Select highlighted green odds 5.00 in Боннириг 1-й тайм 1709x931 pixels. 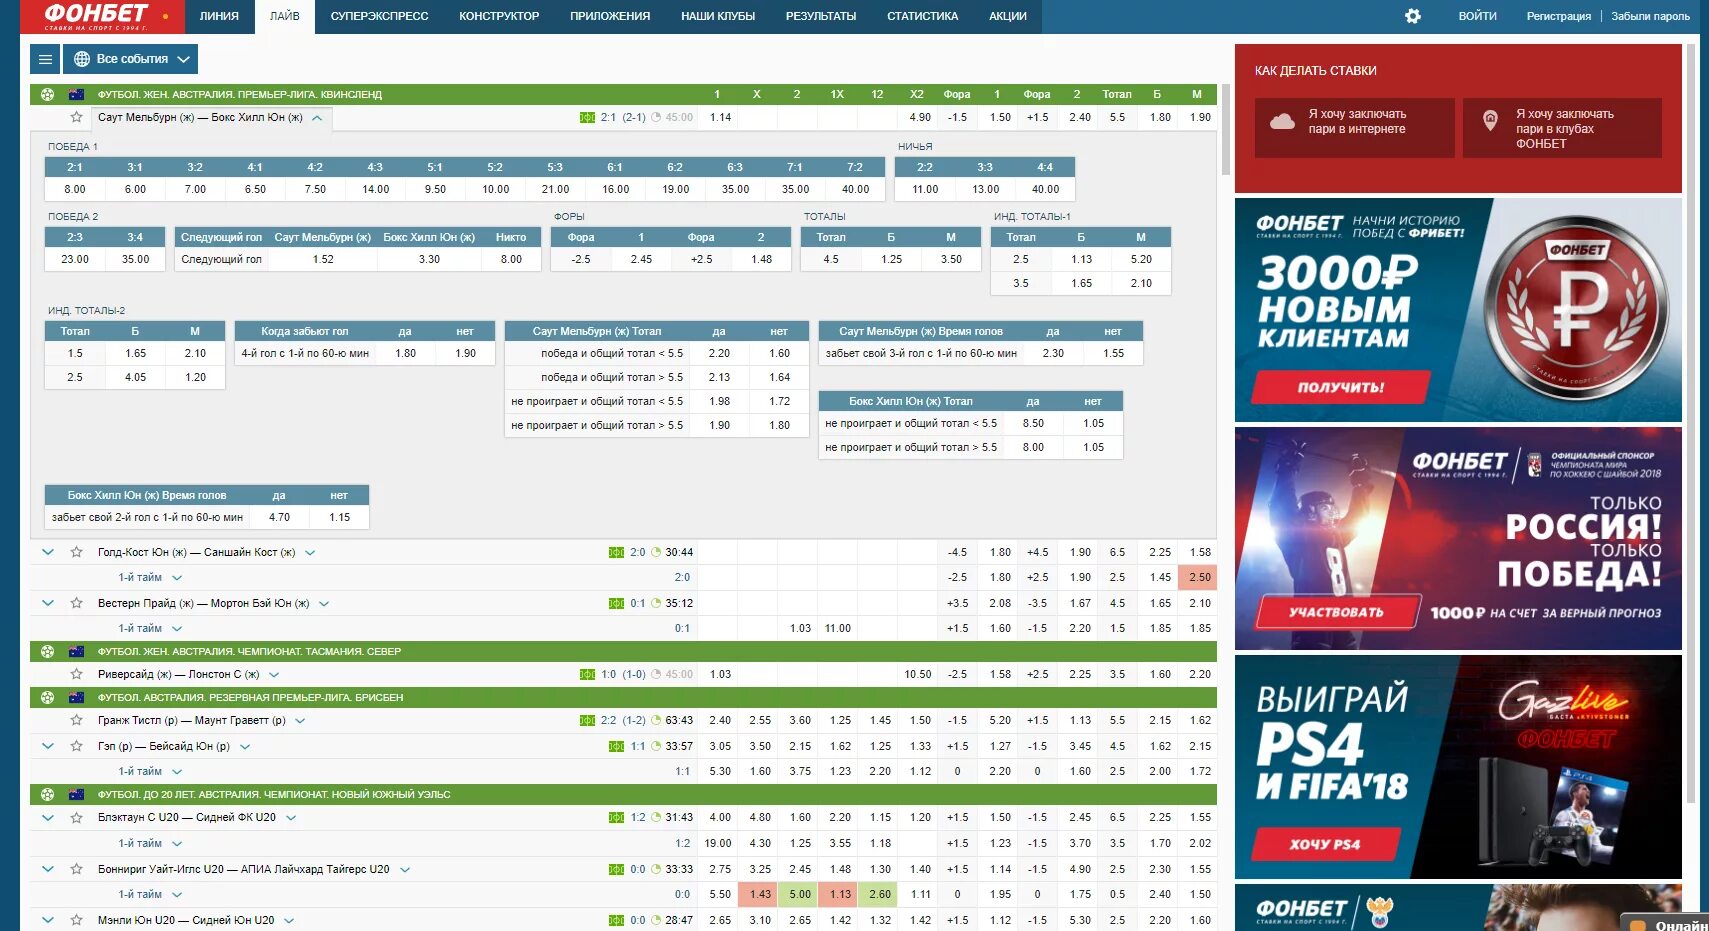[800, 894]
